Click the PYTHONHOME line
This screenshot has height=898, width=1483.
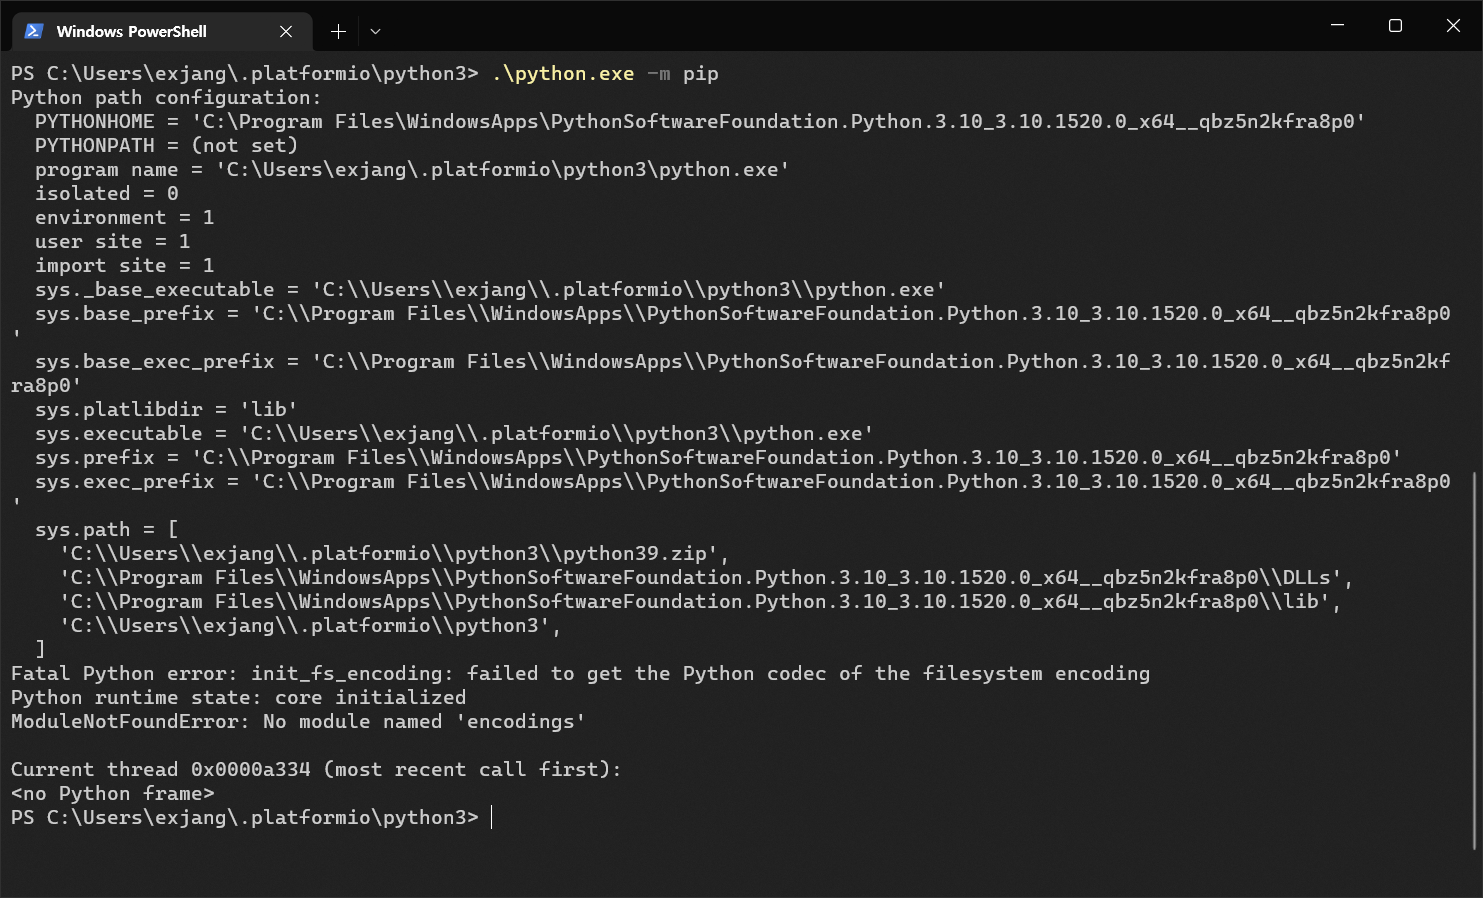pos(700,121)
